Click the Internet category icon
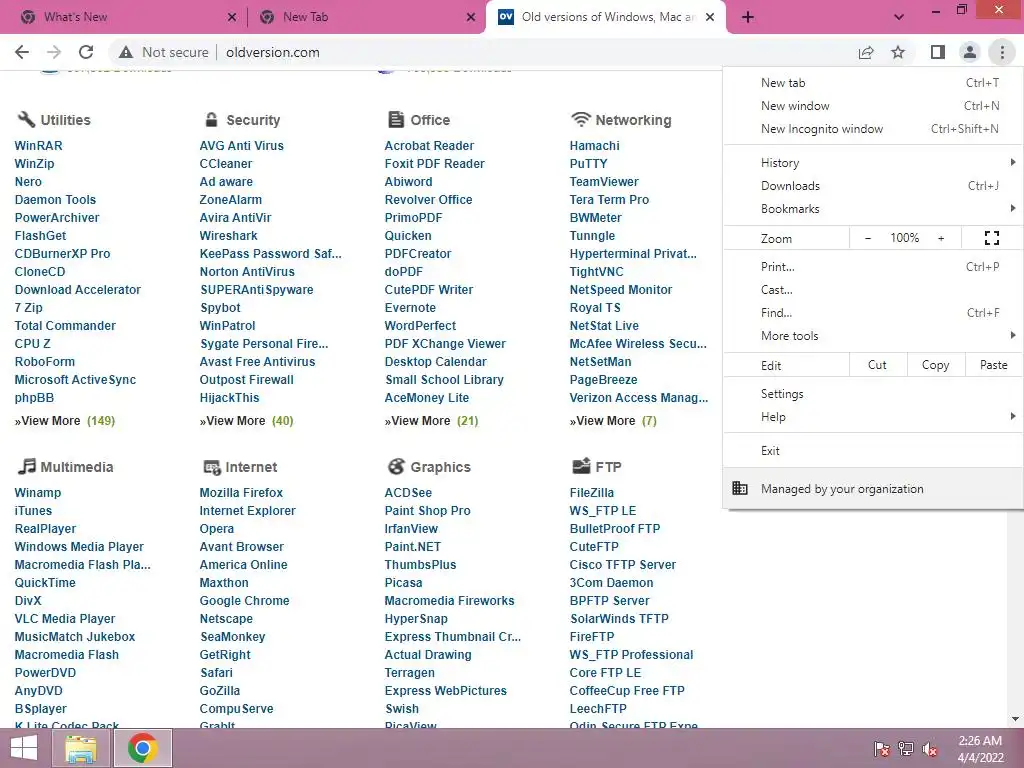The image size is (1024, 768). [212, 467]
